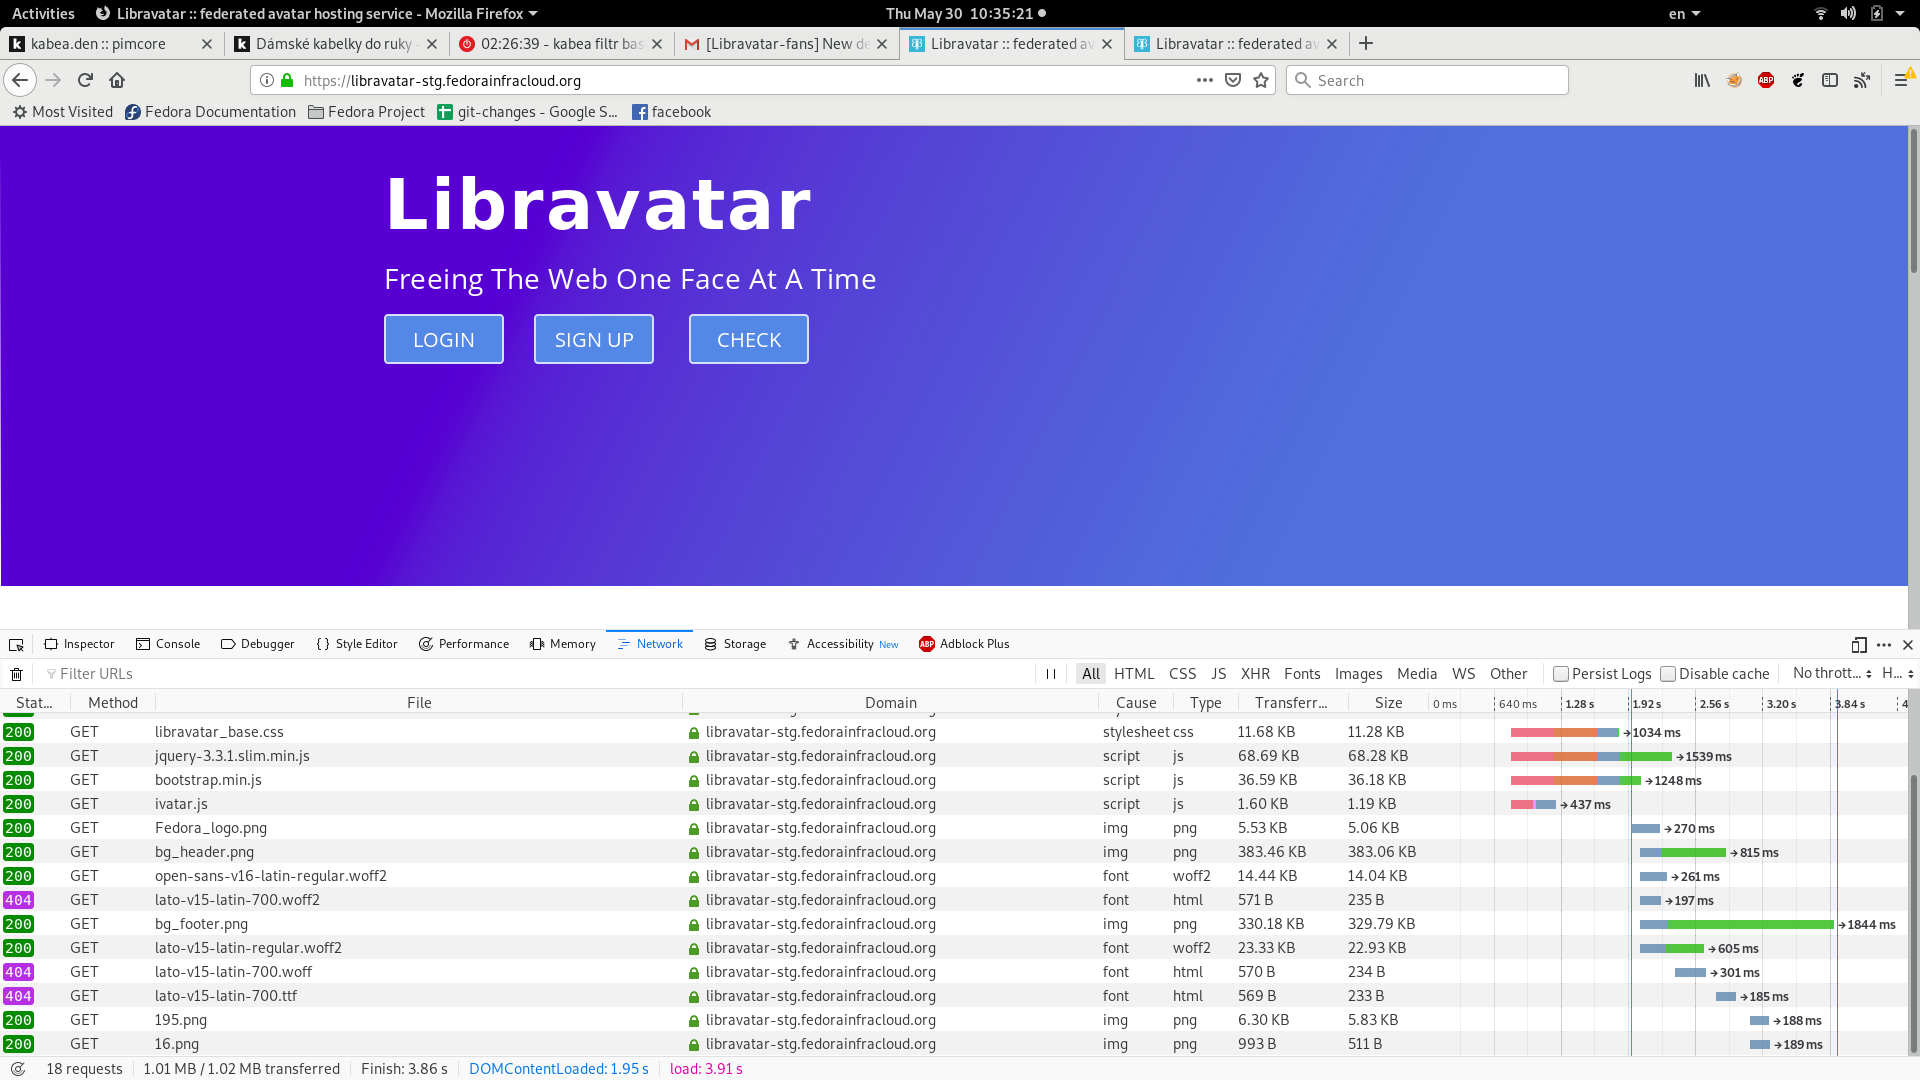Viewport: 1920px width, 1080px height.
Task: Reload the current page
Action: [x=85, y=80]
